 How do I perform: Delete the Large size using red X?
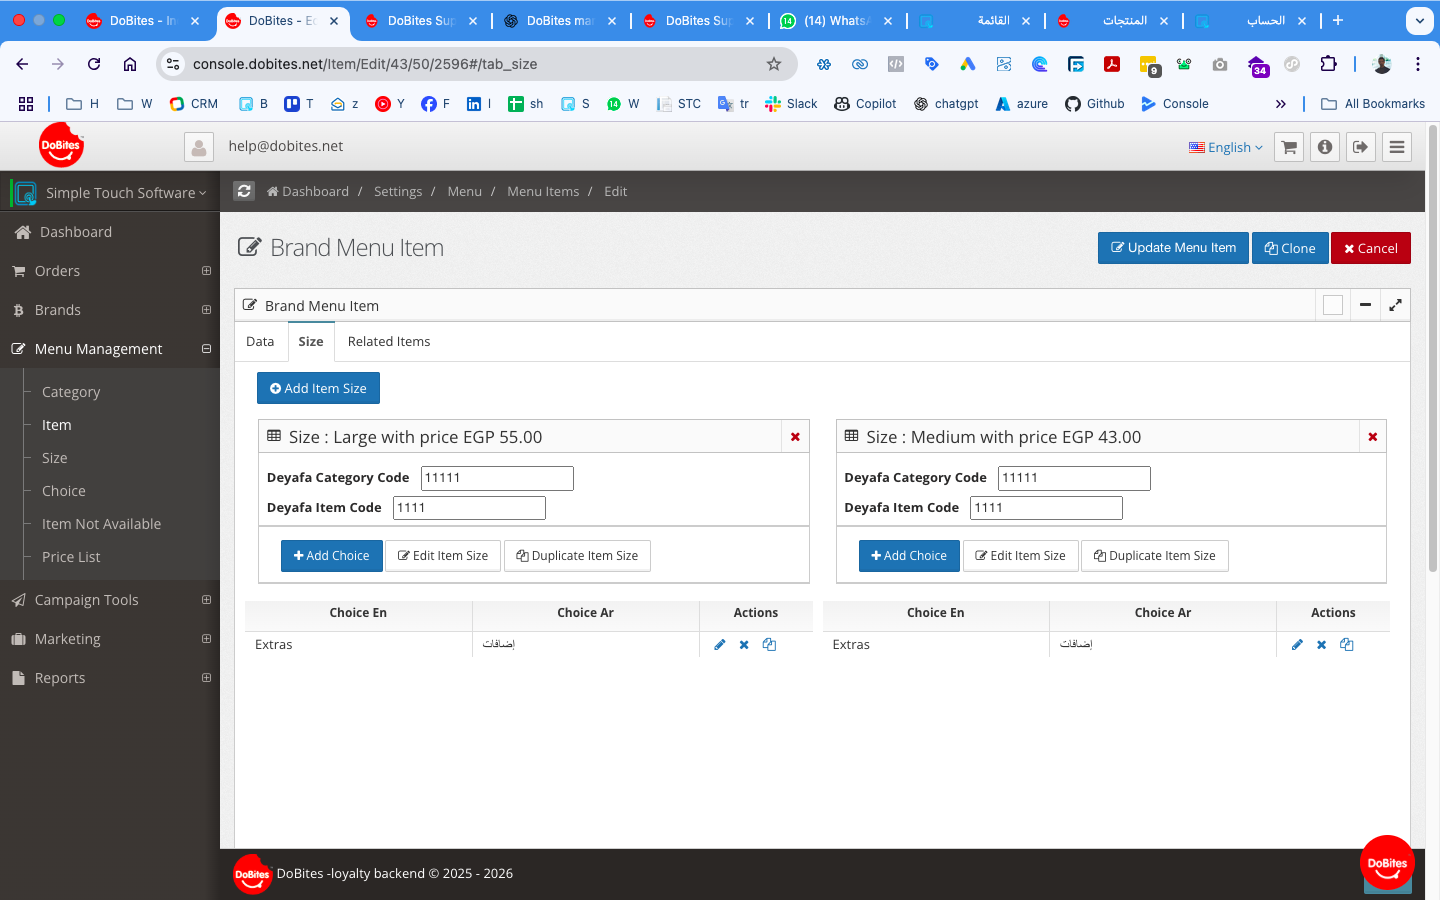(x=795, y=437)
